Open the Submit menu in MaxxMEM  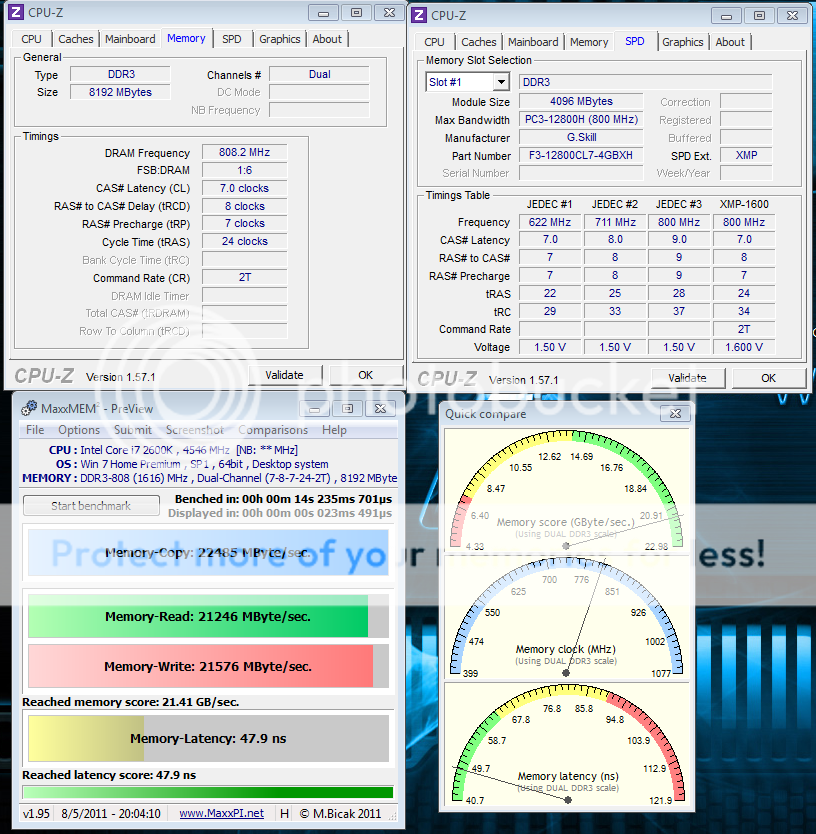133,430
